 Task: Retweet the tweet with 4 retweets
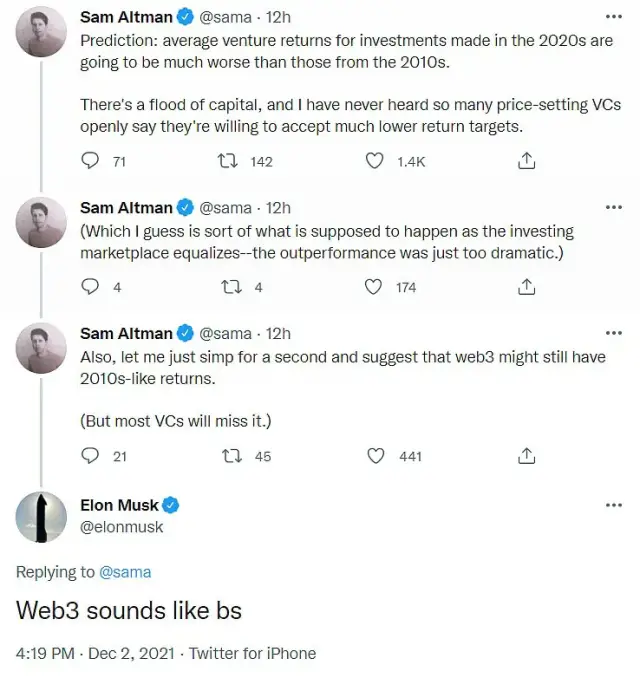229,287
